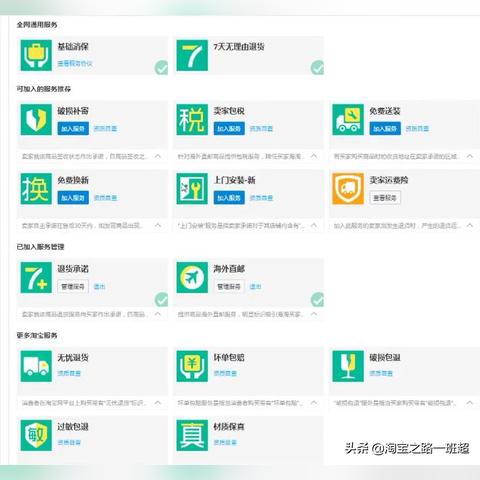The height and width of the screenshot is (480, 480).
Task: Click 管理服务 button for 海外直邮
Action: (x=229, y=286)
